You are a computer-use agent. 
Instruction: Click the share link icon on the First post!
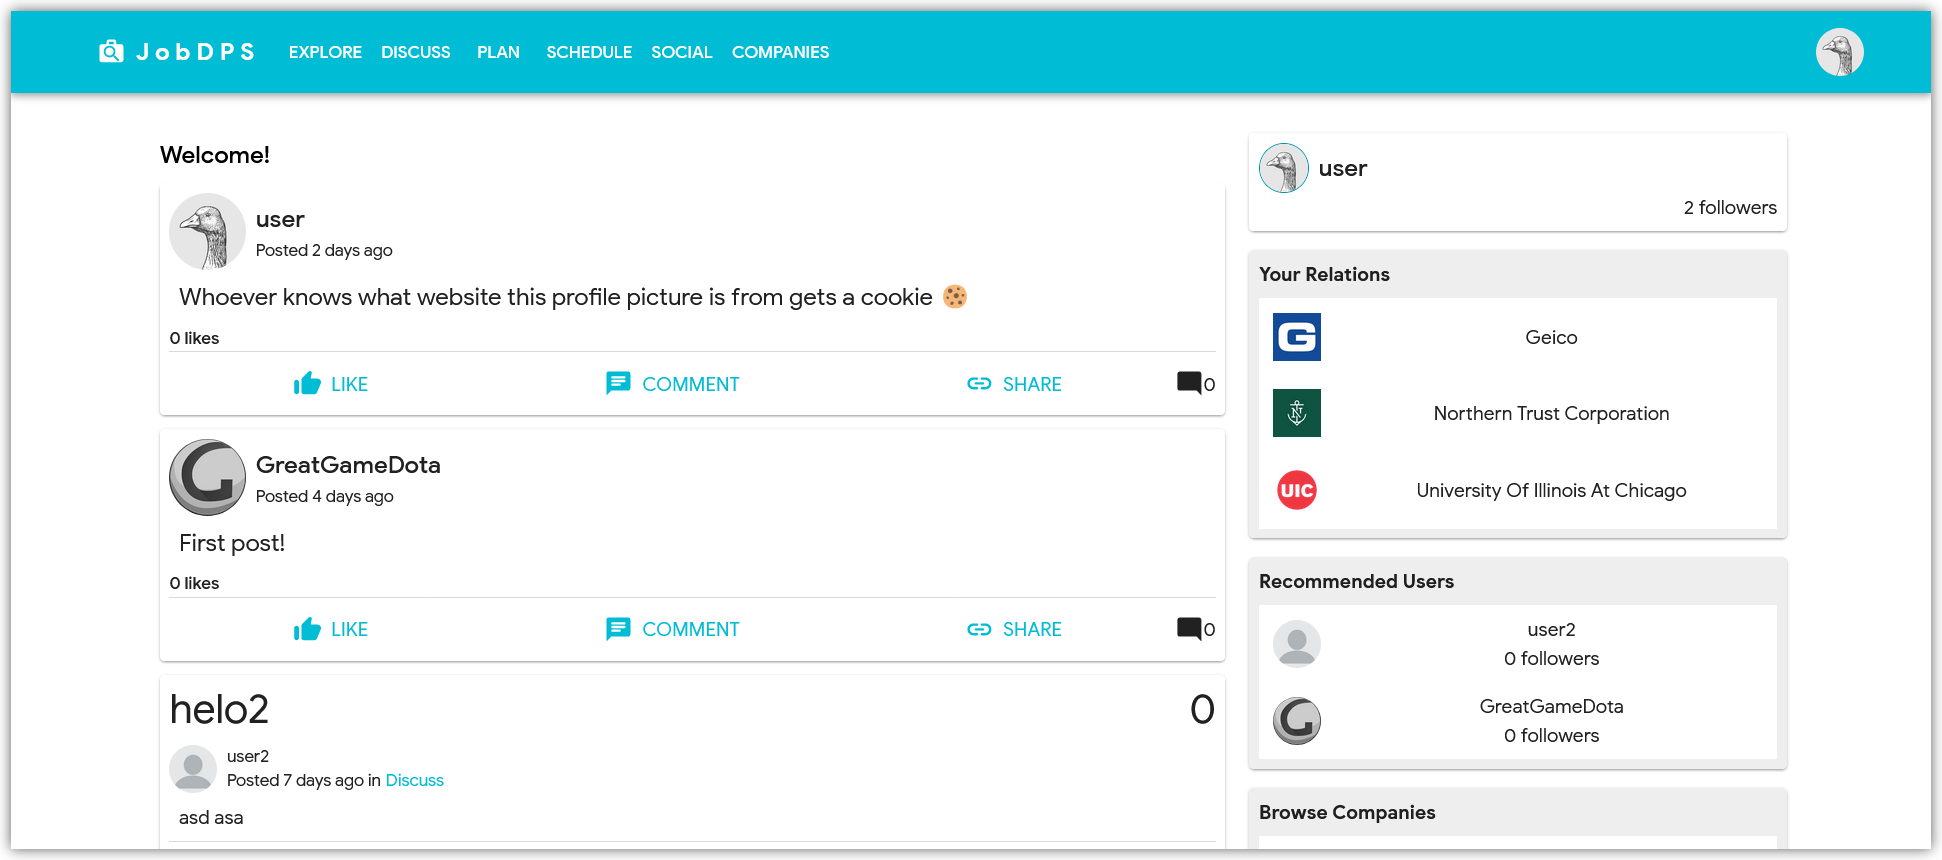coord(979,629)
